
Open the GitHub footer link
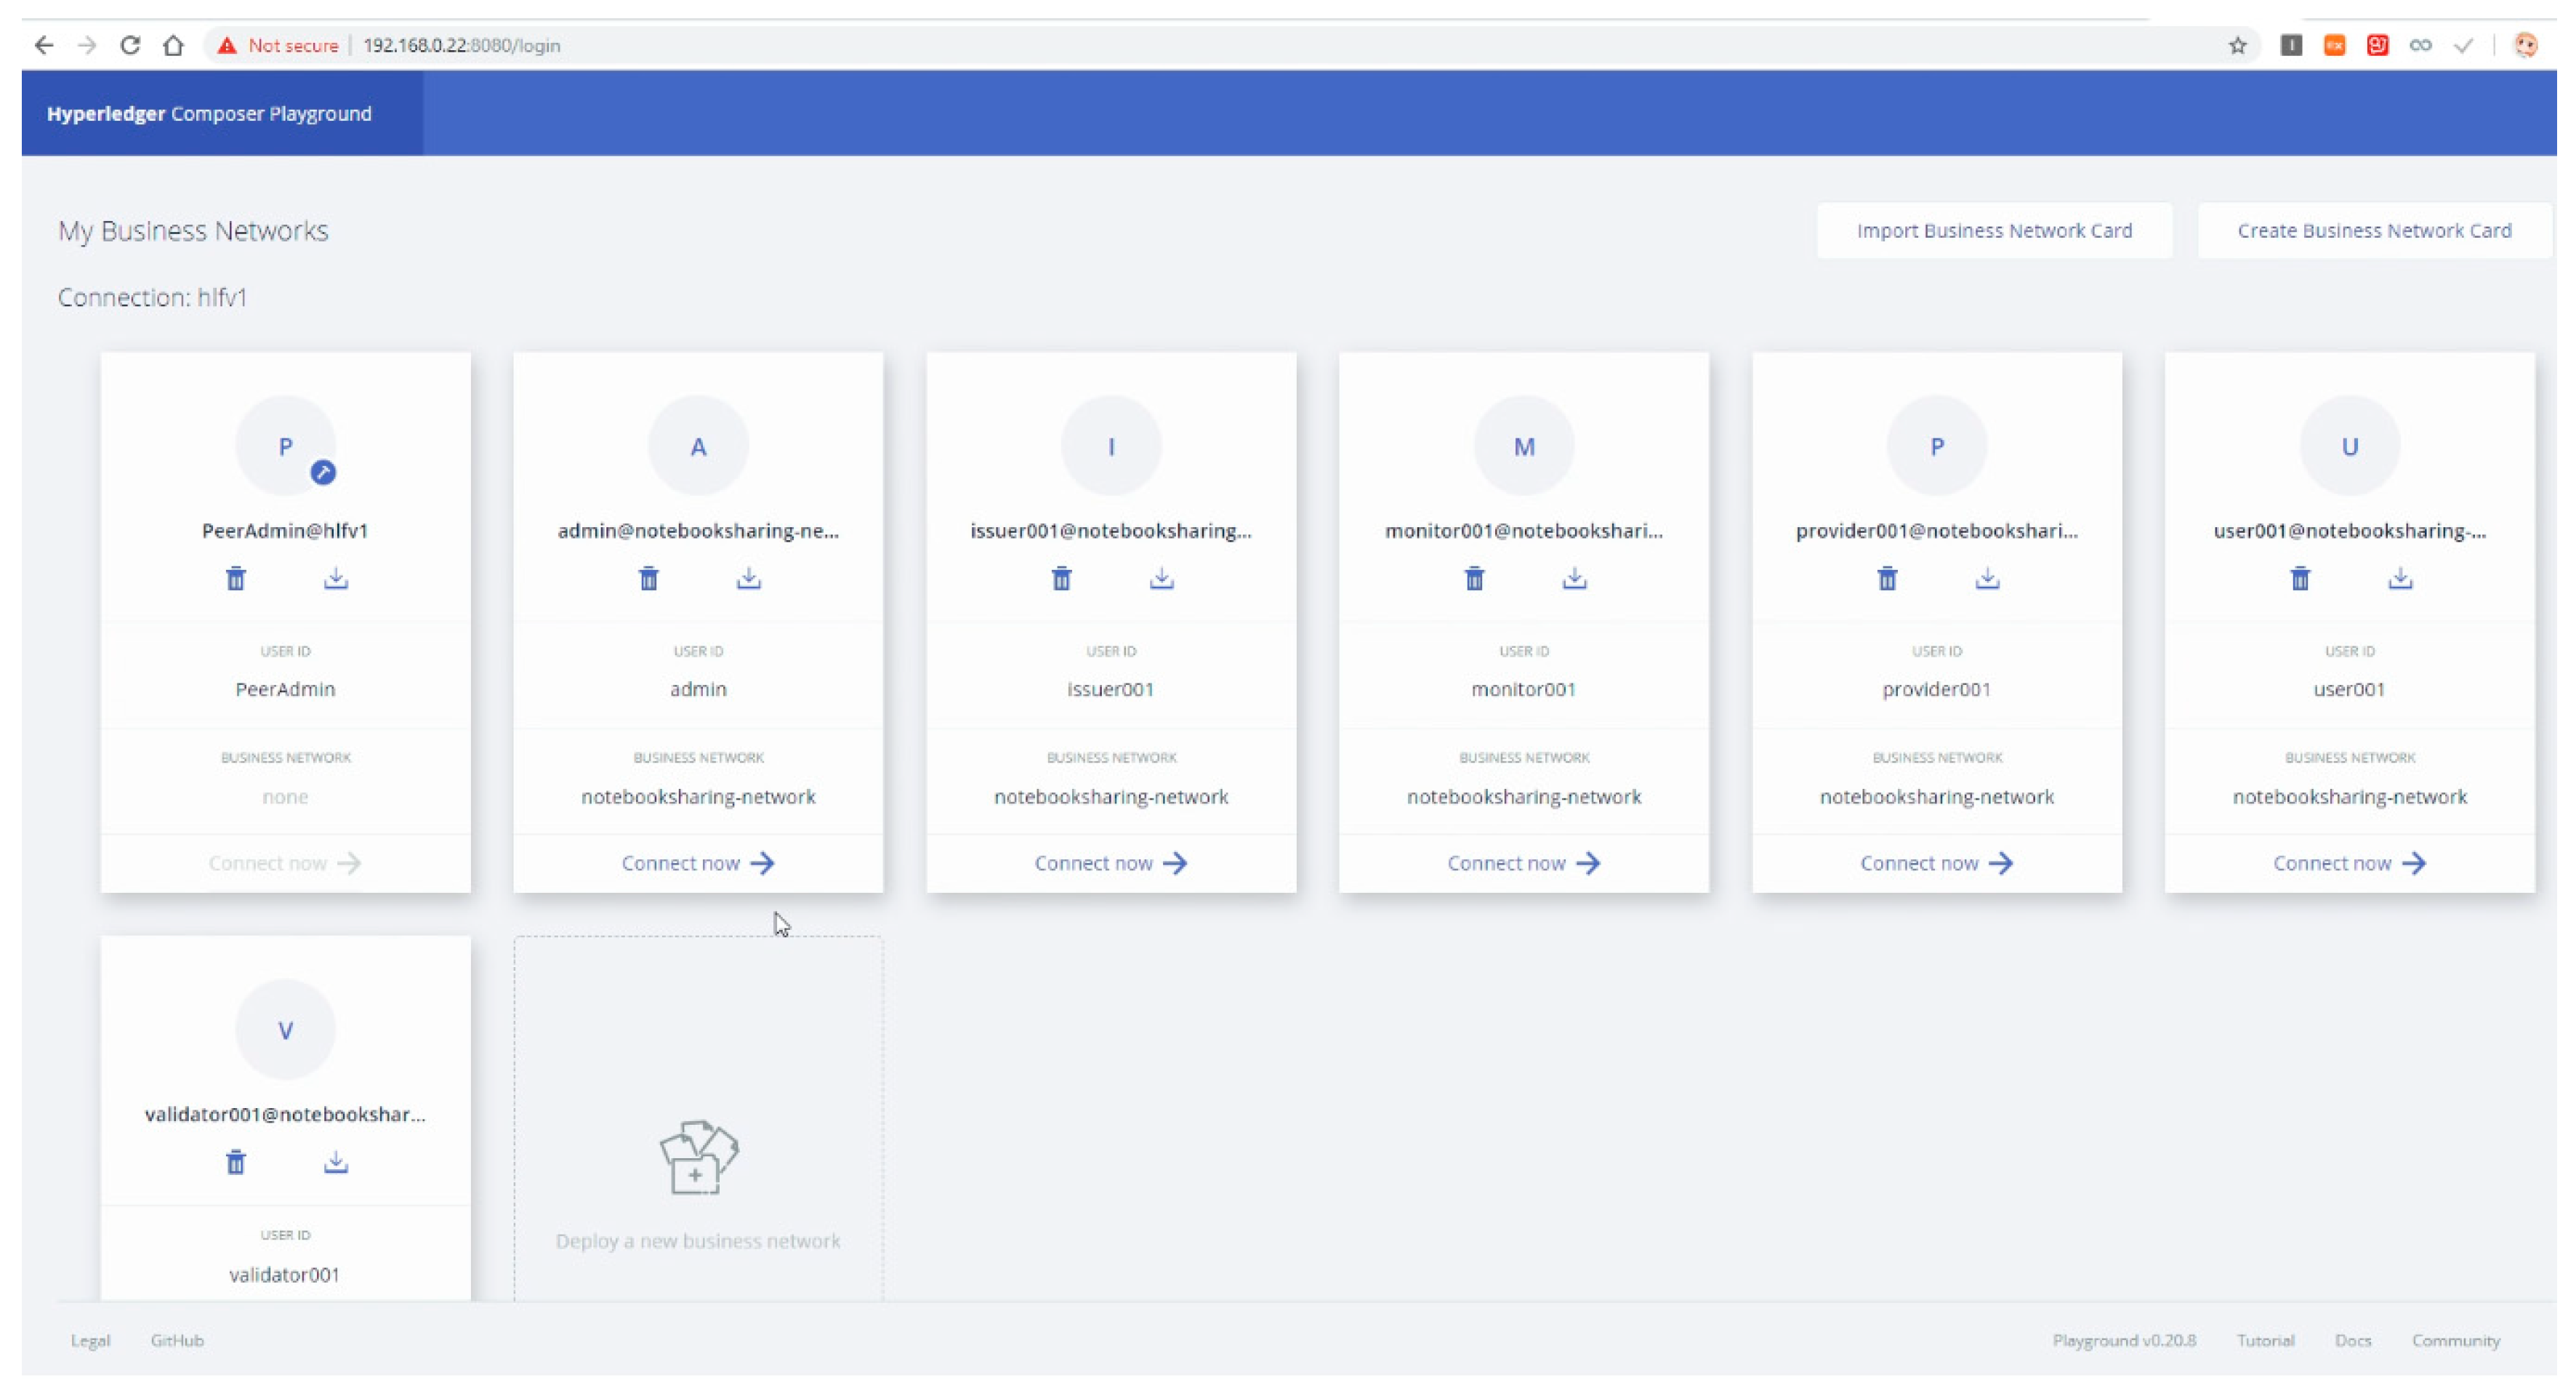pos(177,1341)
